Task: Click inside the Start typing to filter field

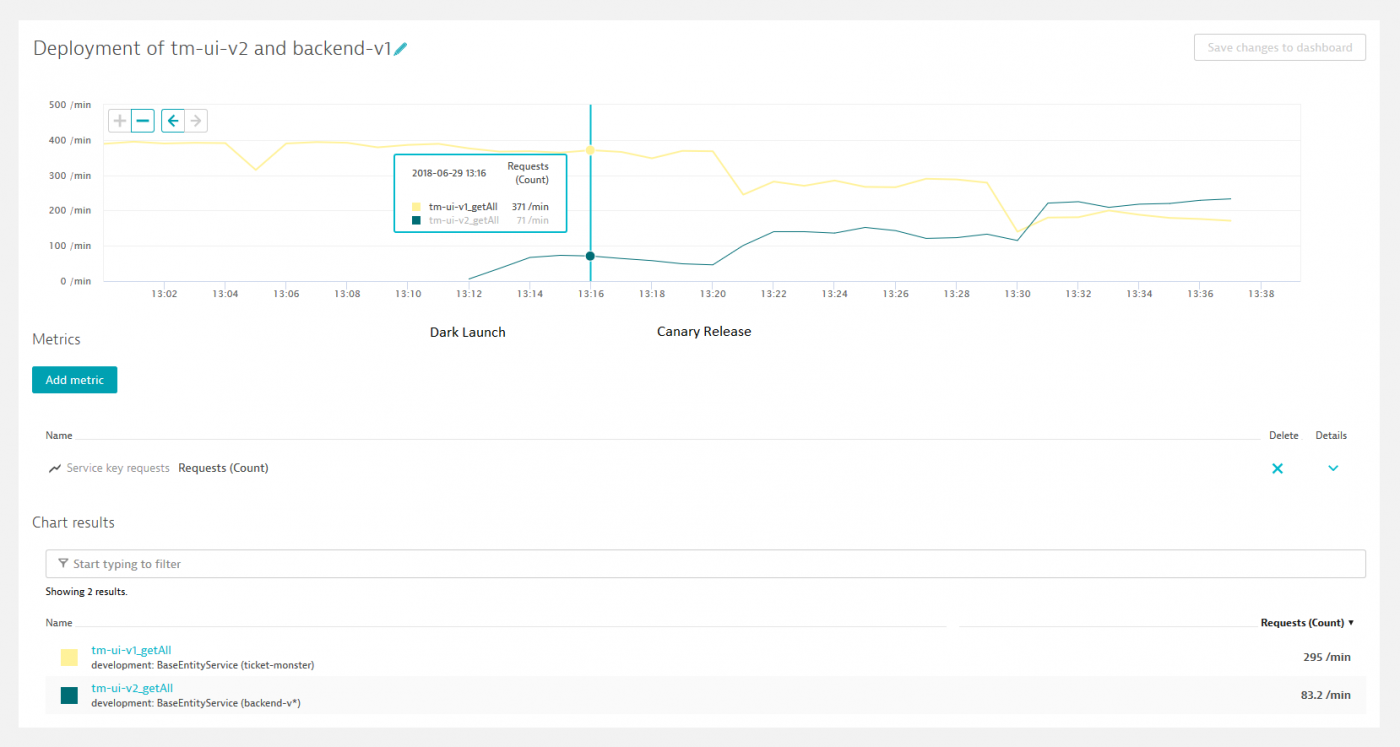Action: tap(400, 563)
